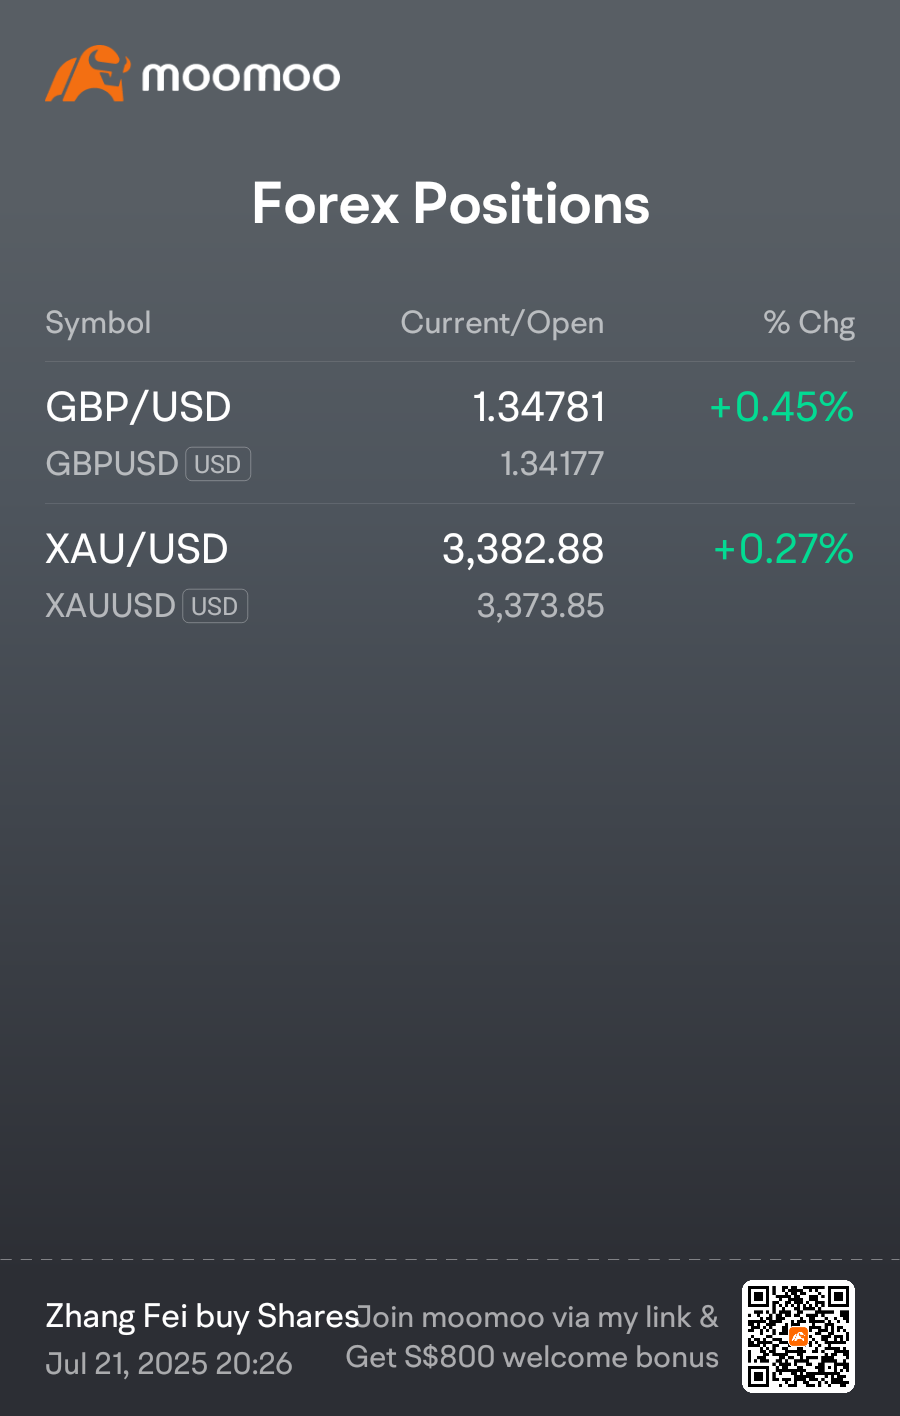Click the % Chg column header
The width and height of the screenshot is (900, 1416).
tap(809, 323)
